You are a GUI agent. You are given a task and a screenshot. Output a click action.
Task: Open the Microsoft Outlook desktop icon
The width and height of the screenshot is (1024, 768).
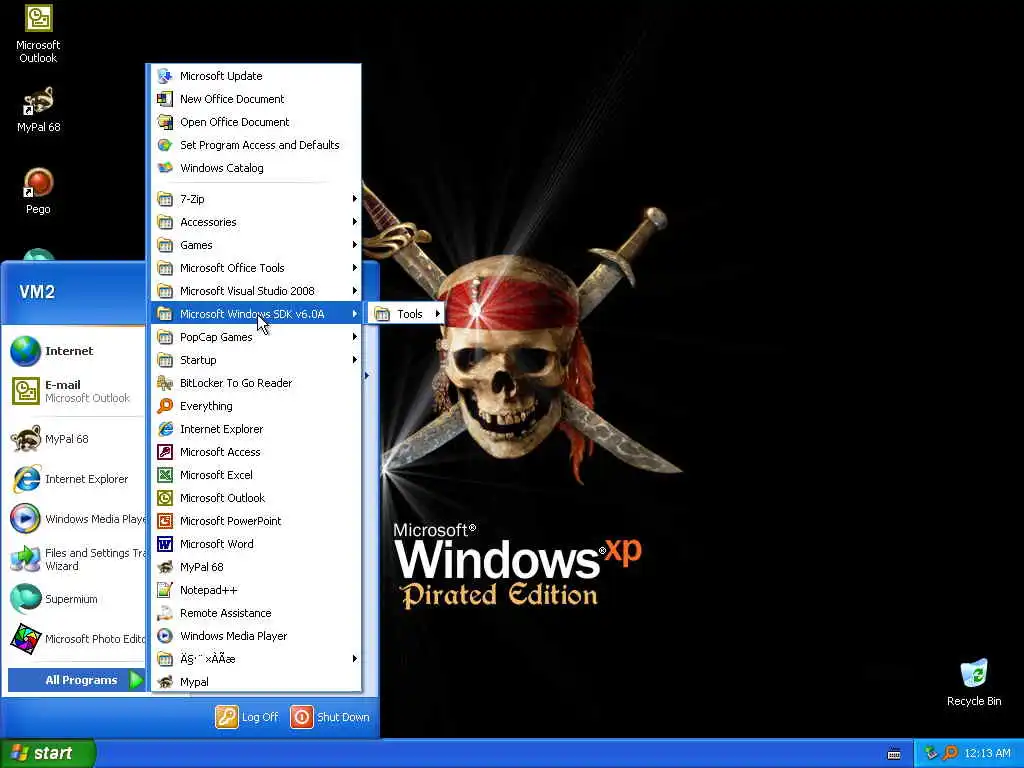tap(38, 34)
